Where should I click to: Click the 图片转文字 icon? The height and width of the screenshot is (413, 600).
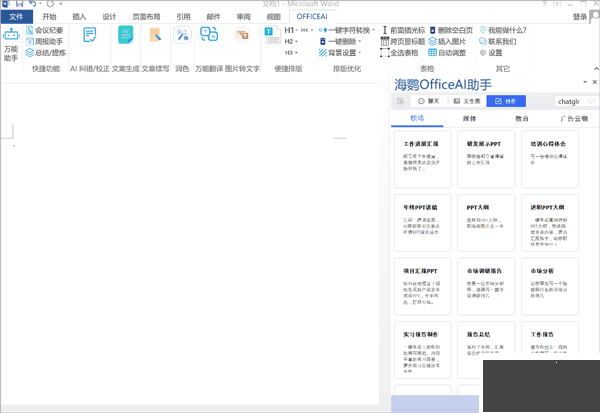[x=241, y=36]
